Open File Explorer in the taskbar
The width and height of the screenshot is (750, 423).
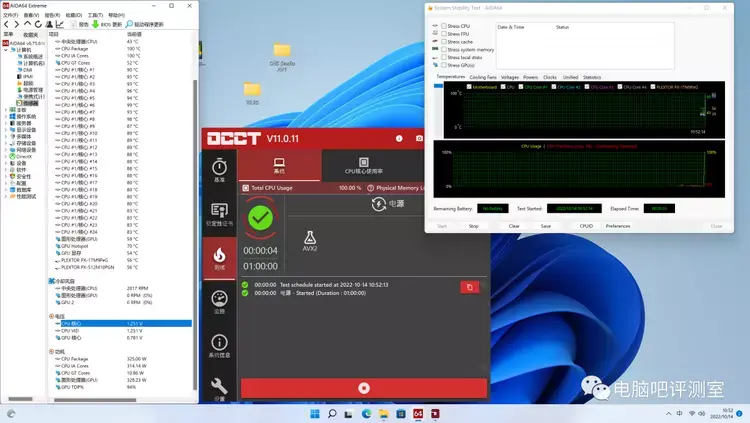tap(384, 414)
